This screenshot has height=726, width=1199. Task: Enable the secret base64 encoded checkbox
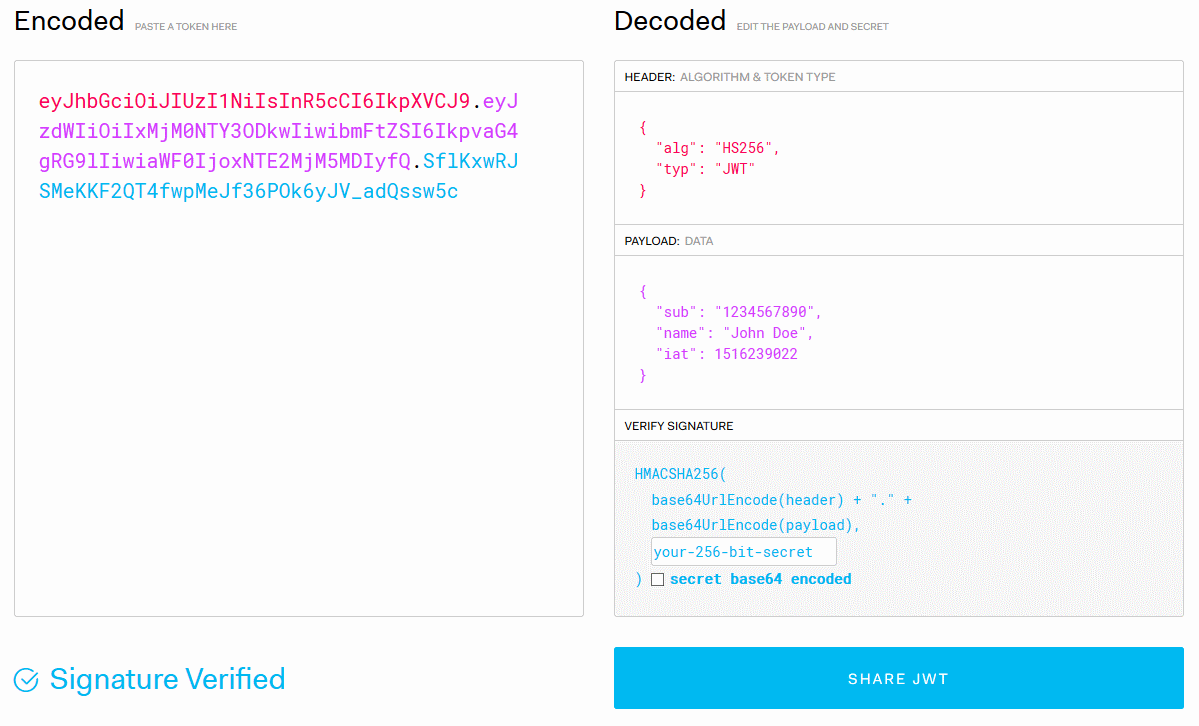coord(657,579)
